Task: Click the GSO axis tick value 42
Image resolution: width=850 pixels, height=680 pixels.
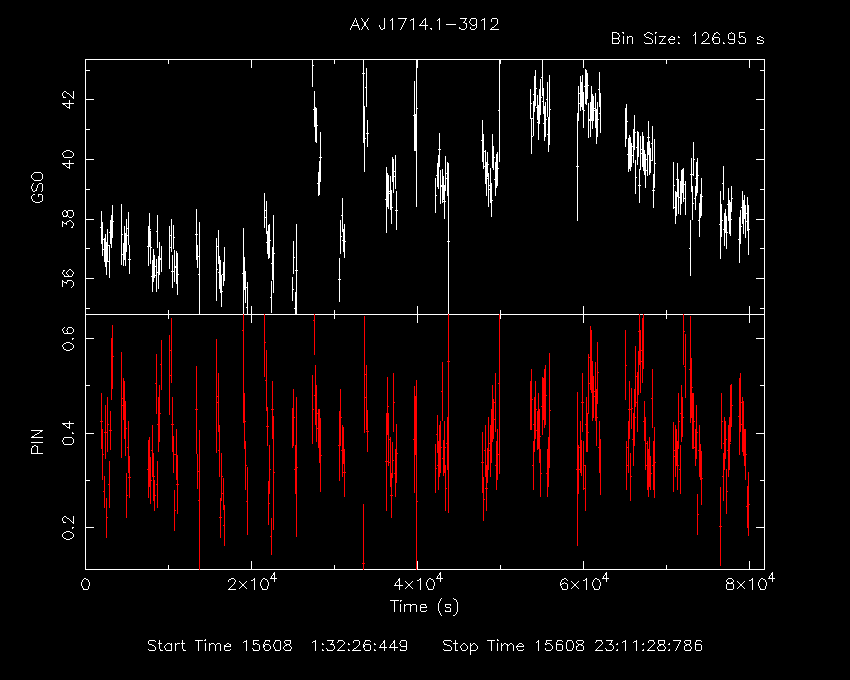Action: pyautogui.click(x=68, y=100)
